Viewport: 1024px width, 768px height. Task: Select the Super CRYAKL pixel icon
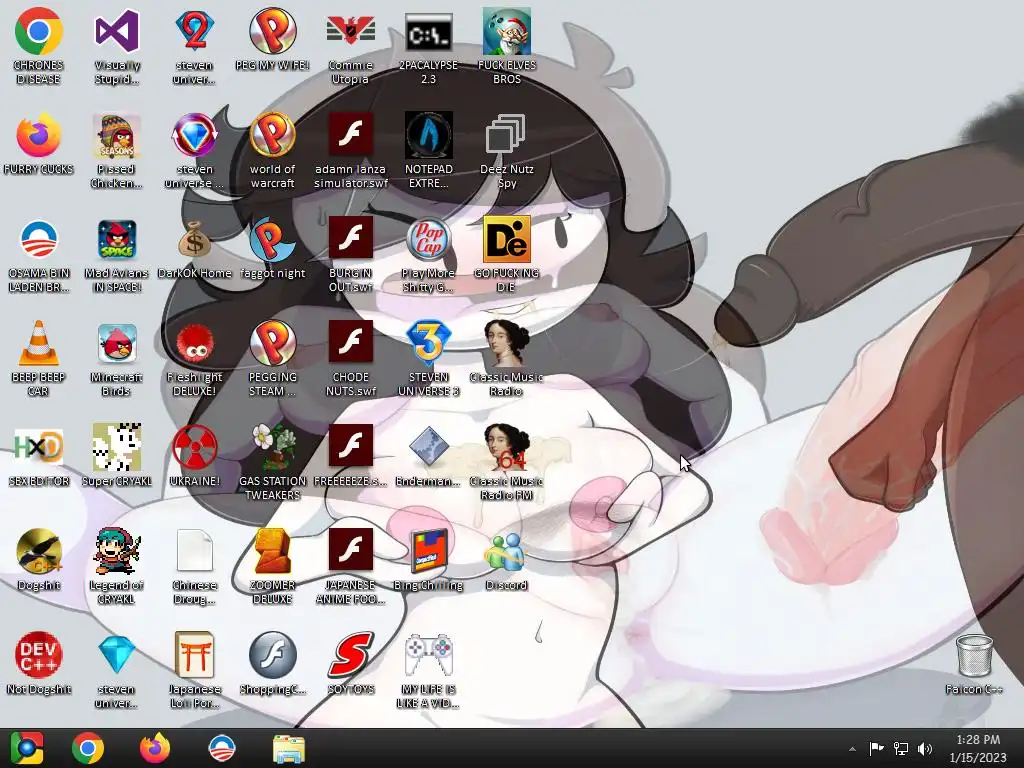(x=116, y=447)
